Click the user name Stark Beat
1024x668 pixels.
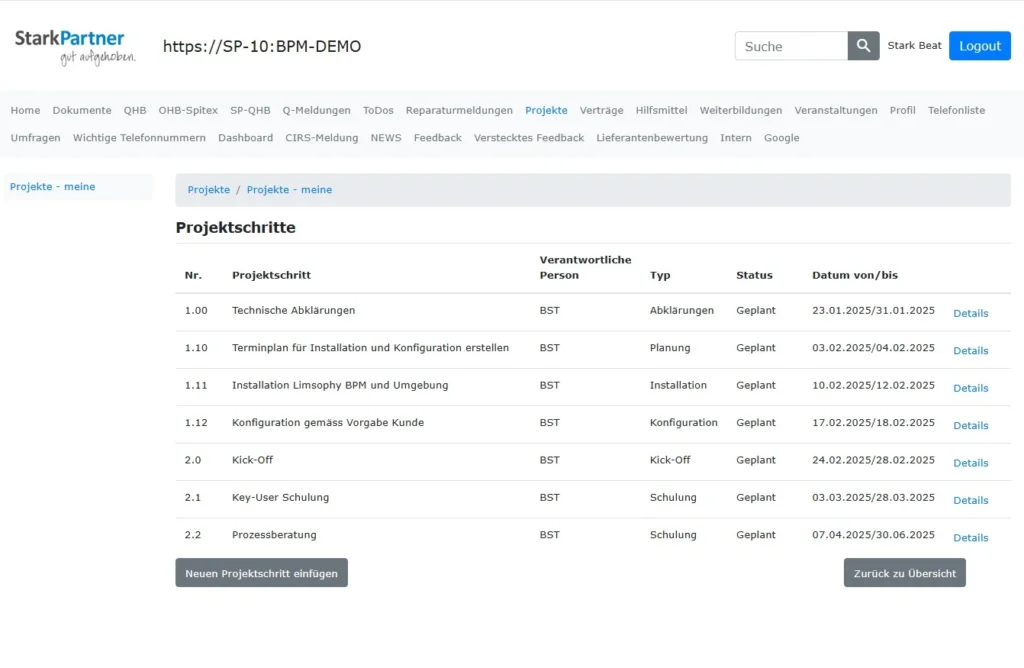914,46
